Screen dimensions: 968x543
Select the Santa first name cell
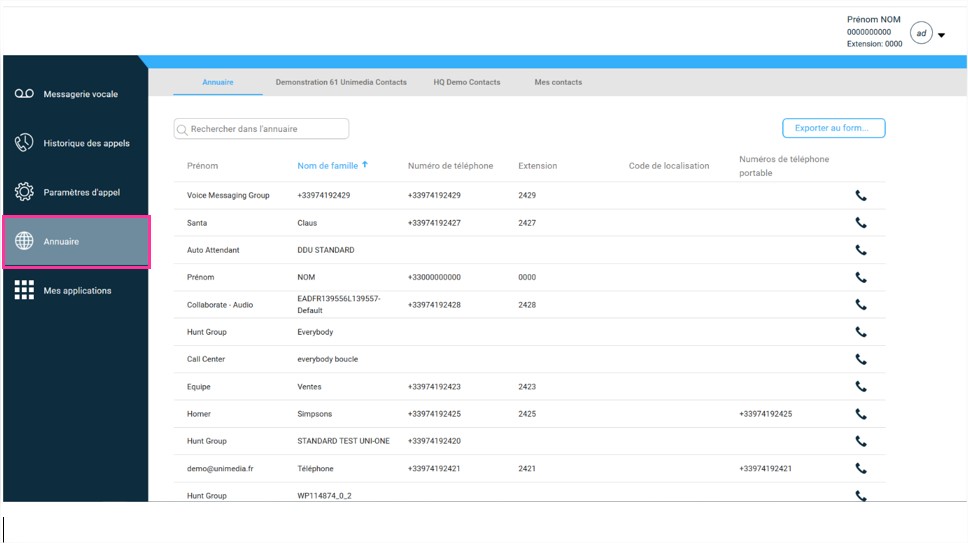[197, 223]
